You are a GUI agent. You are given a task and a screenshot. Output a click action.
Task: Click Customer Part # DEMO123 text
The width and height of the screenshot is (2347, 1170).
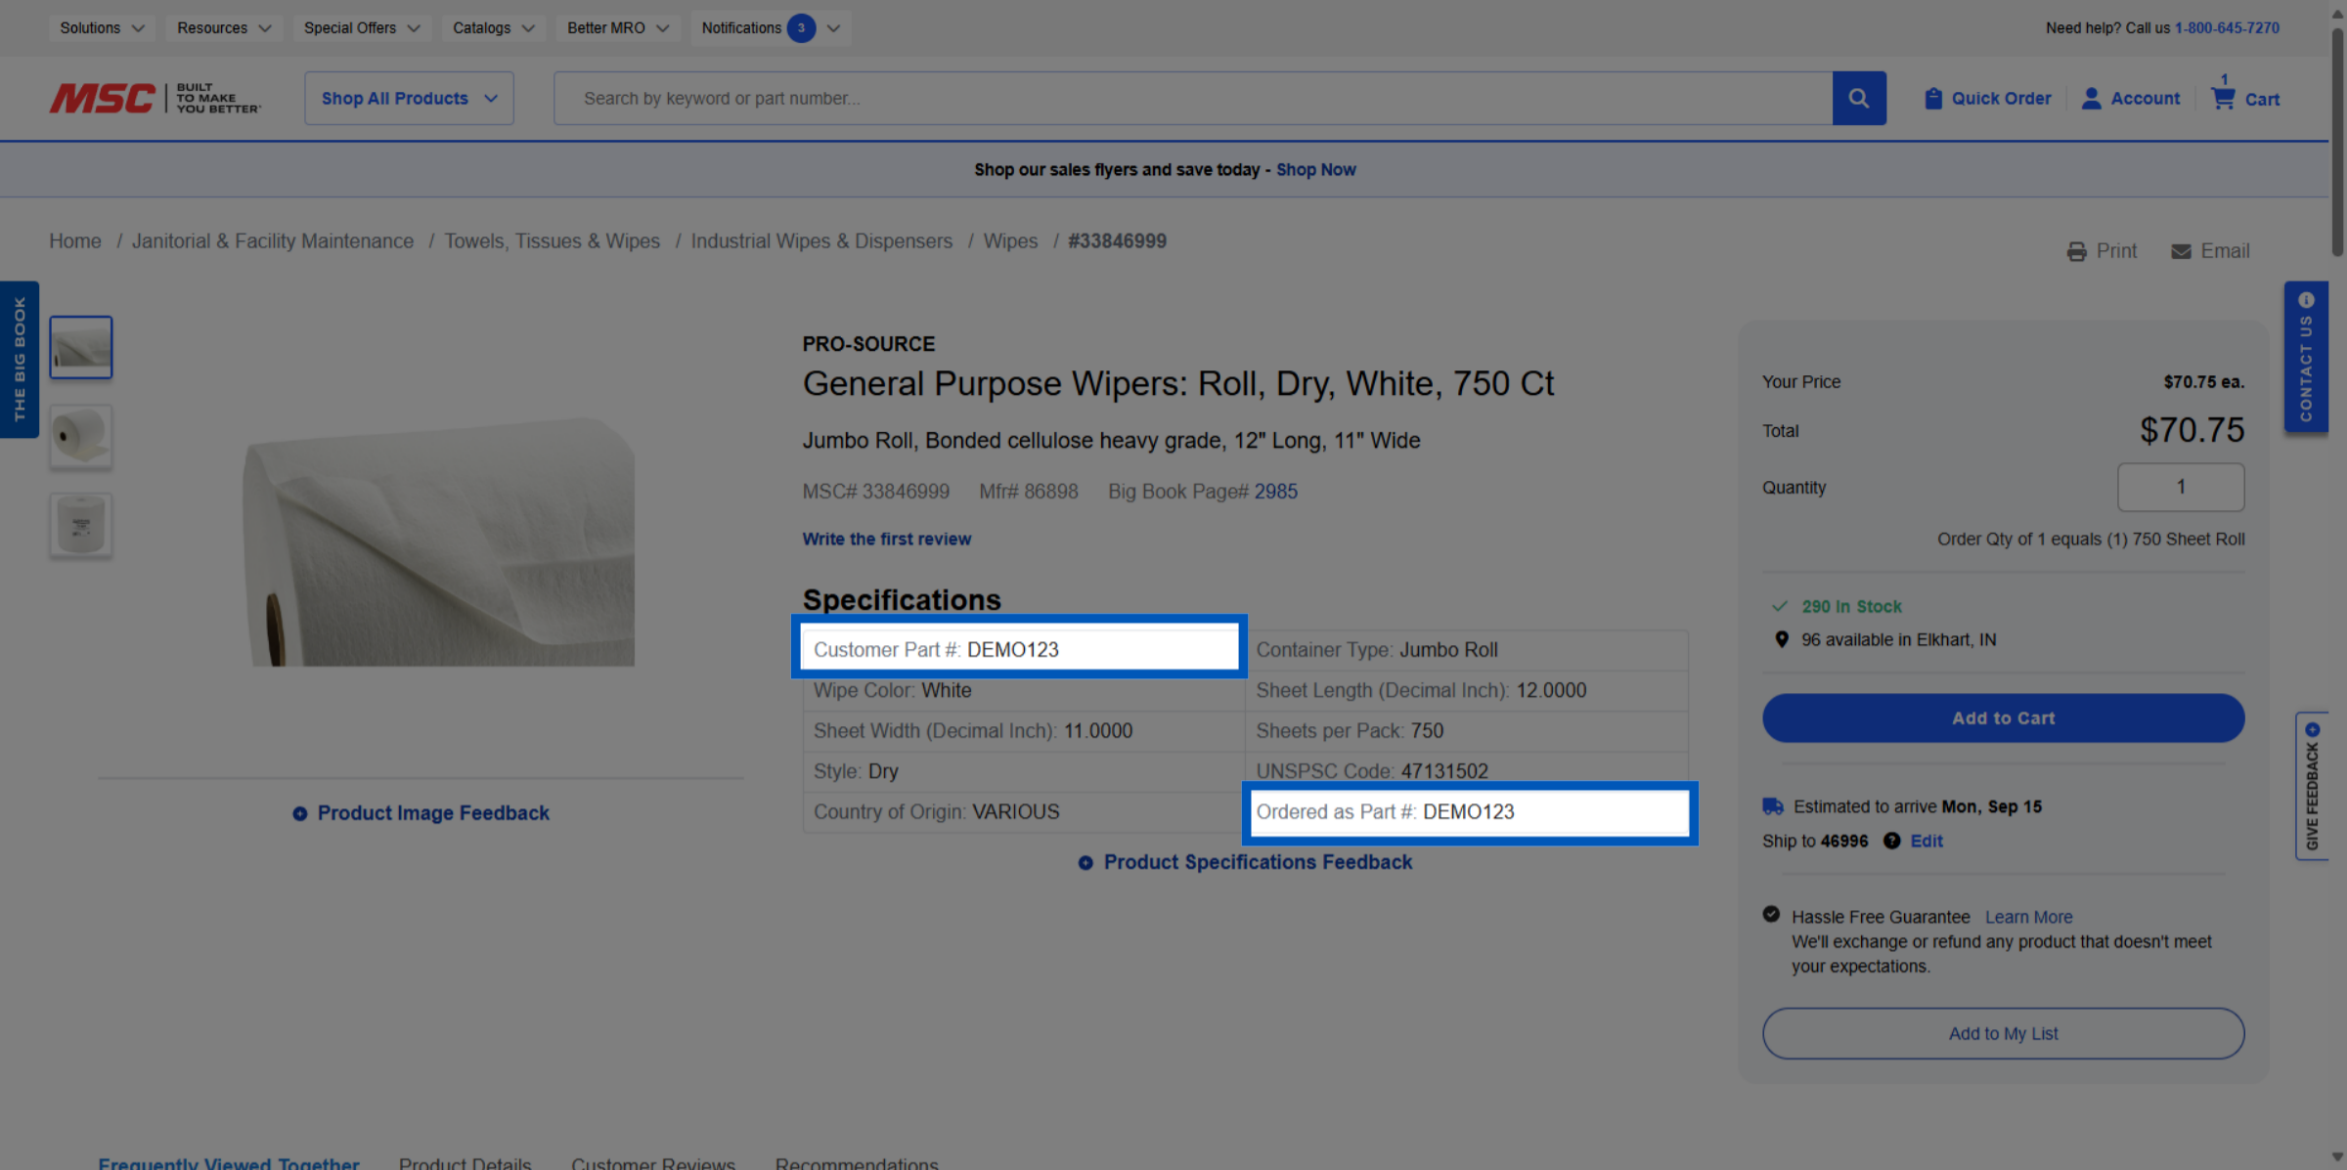pos(935,650)
